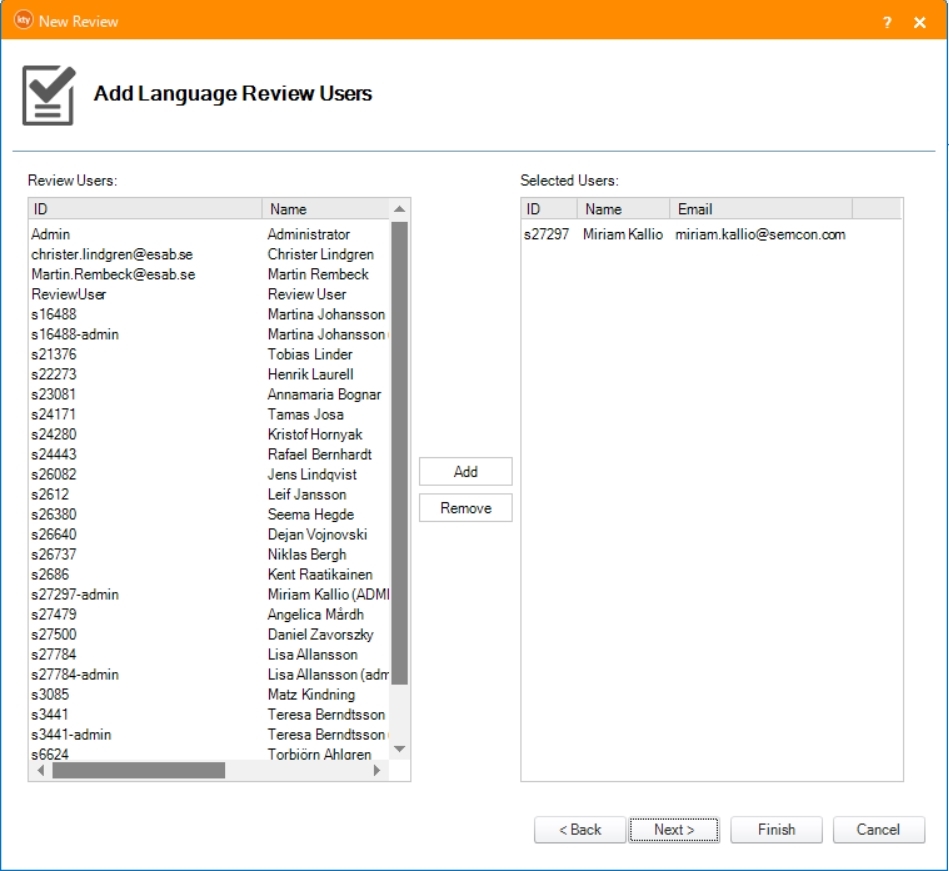949x871 pixels.
Task: Click the Add button
Action: click(x=465, y=472)
